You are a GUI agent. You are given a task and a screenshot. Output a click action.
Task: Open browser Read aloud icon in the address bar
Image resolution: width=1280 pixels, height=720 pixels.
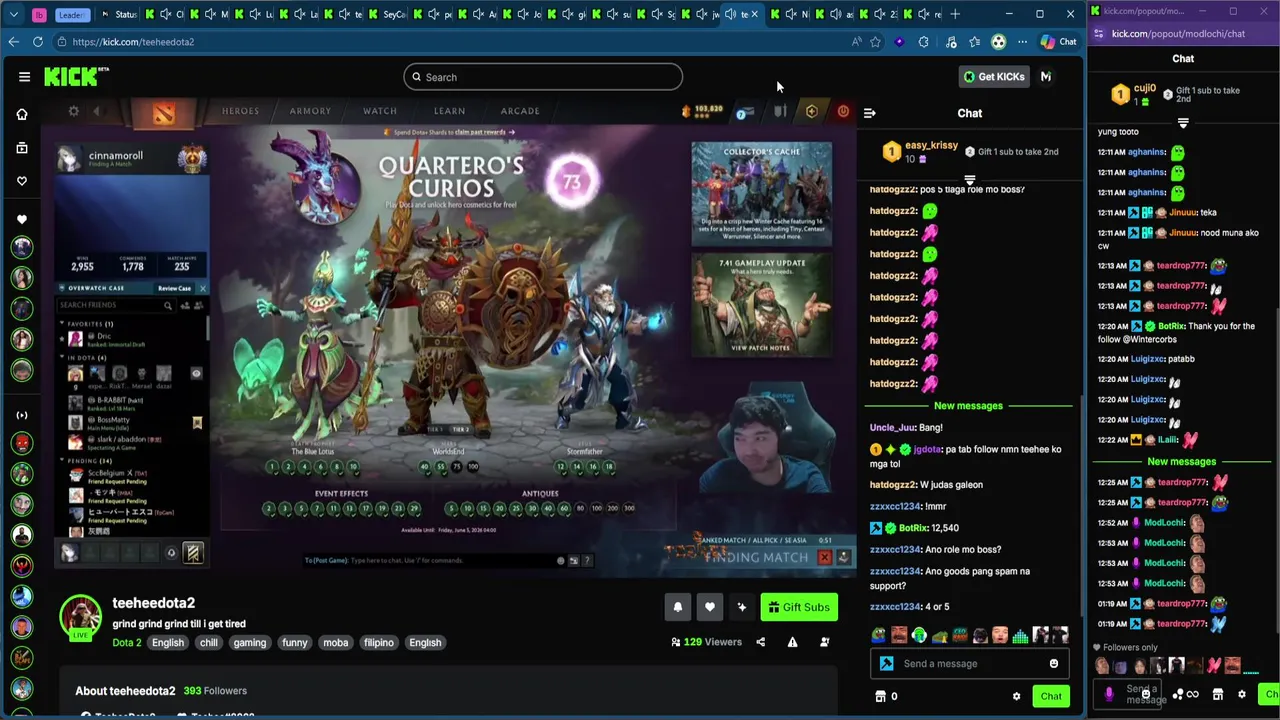(856, 42)
